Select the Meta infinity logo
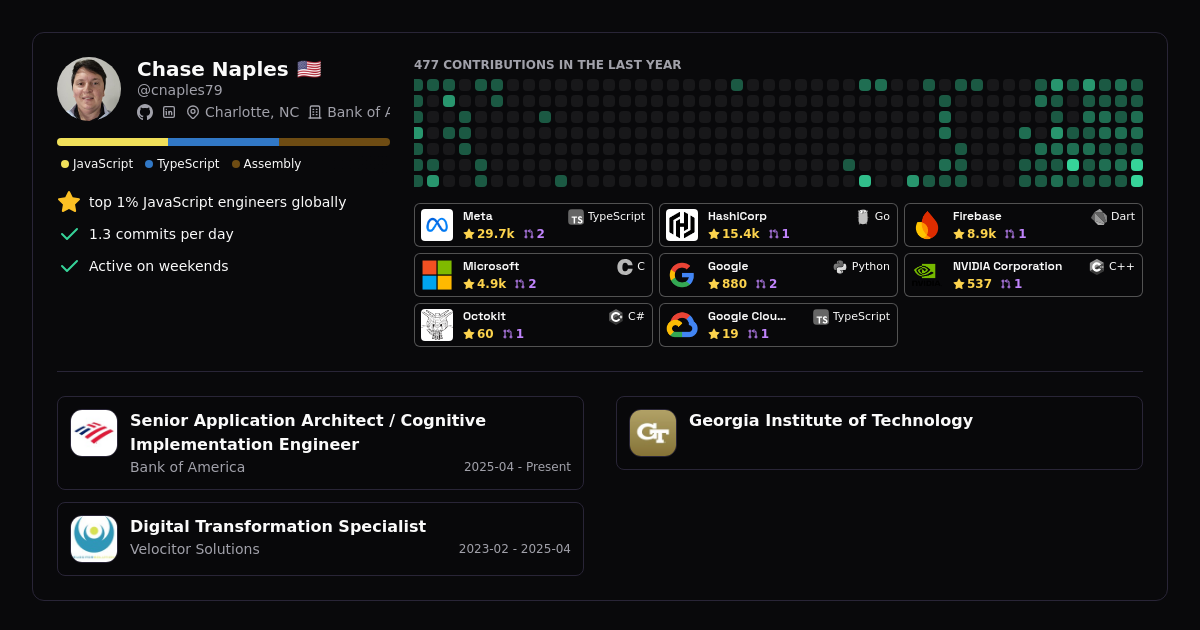 (x=437, y=224)
